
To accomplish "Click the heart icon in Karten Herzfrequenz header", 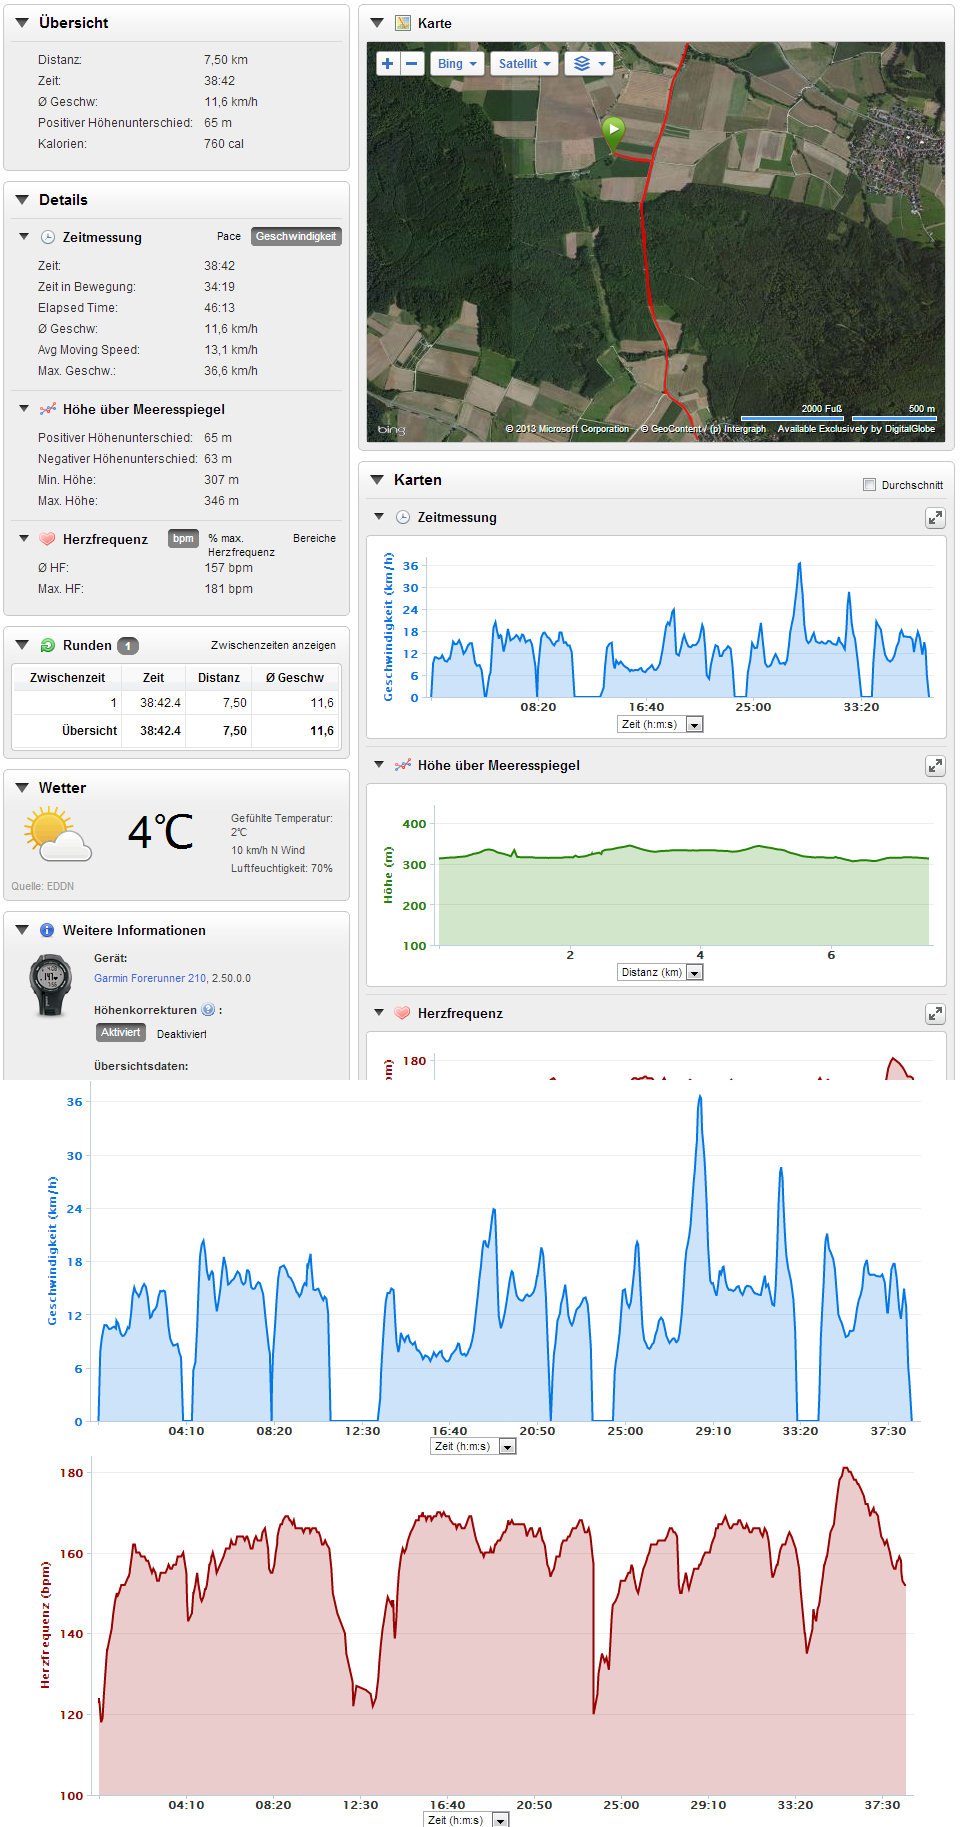I will 403,1013.
